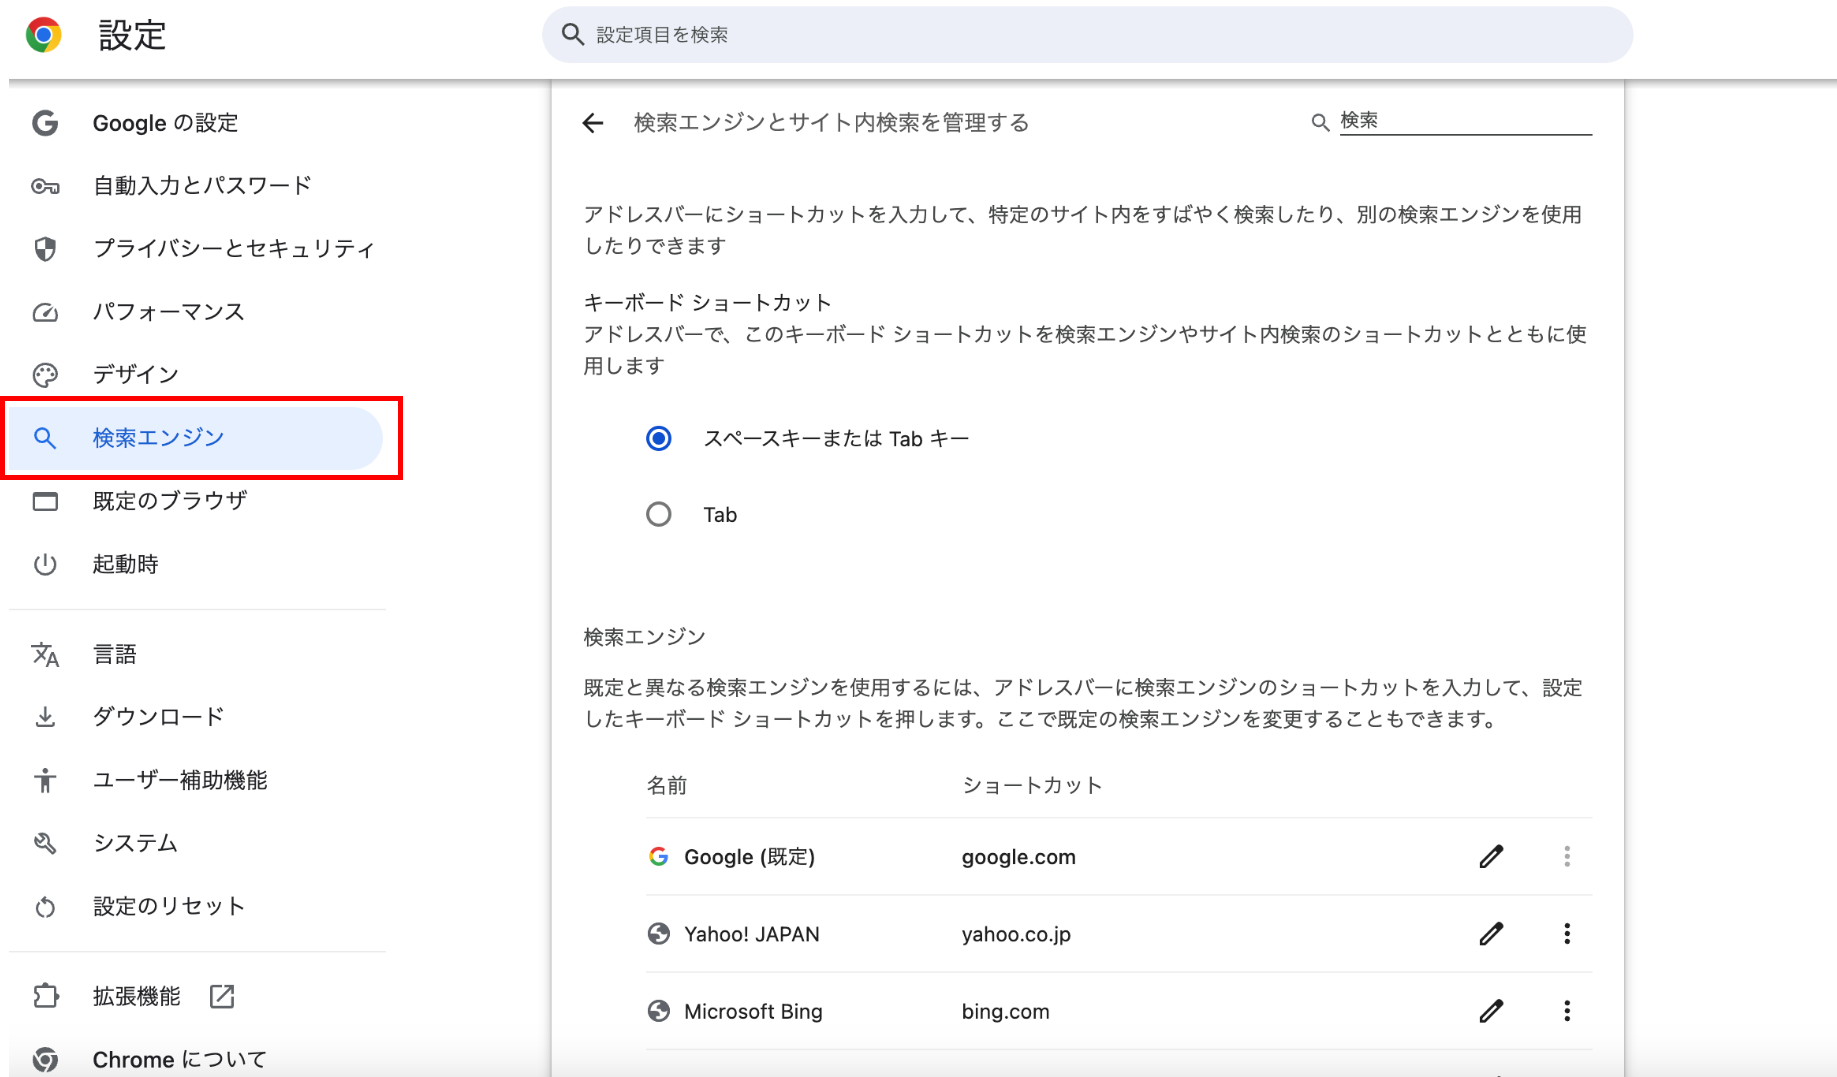Click the translate icon for 言語

click(45, 654)
